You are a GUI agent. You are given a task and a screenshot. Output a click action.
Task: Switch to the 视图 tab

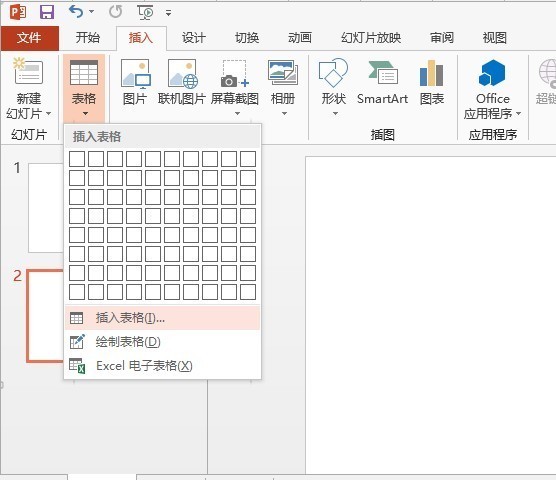[495, 38]
